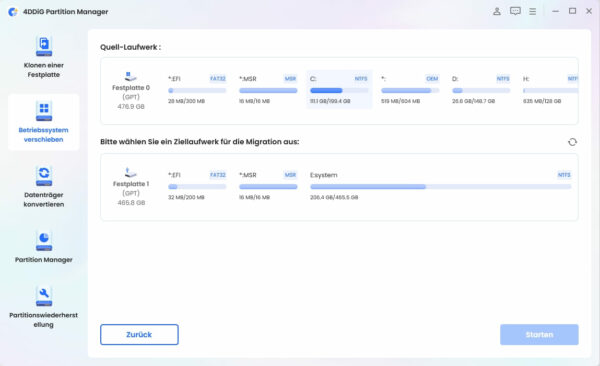600x366 pixels.
Task: Open Datenträger konvertieren in sidebar
Action: pos(44,186)
